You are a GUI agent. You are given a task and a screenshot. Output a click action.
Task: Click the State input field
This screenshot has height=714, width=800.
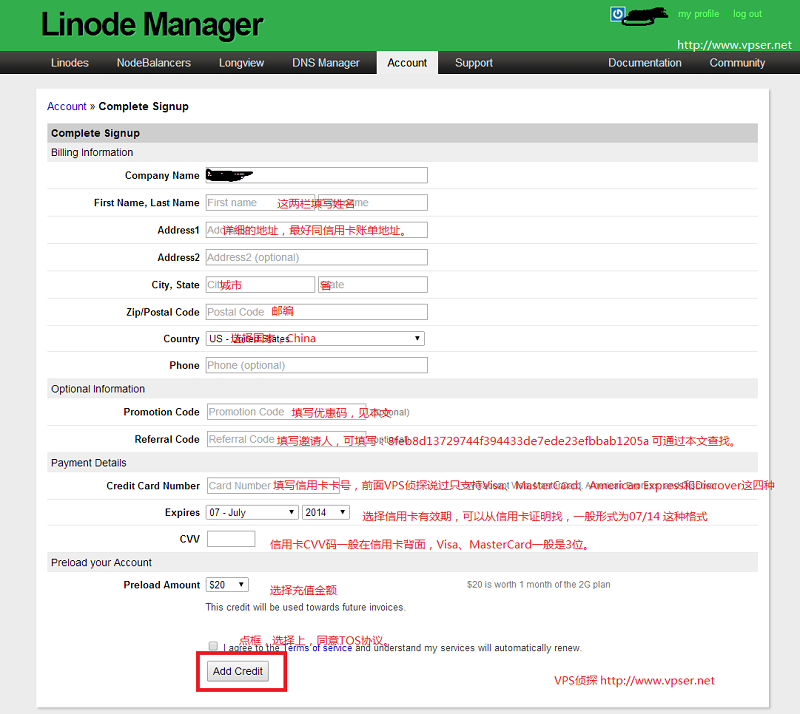tap(373, 284)
